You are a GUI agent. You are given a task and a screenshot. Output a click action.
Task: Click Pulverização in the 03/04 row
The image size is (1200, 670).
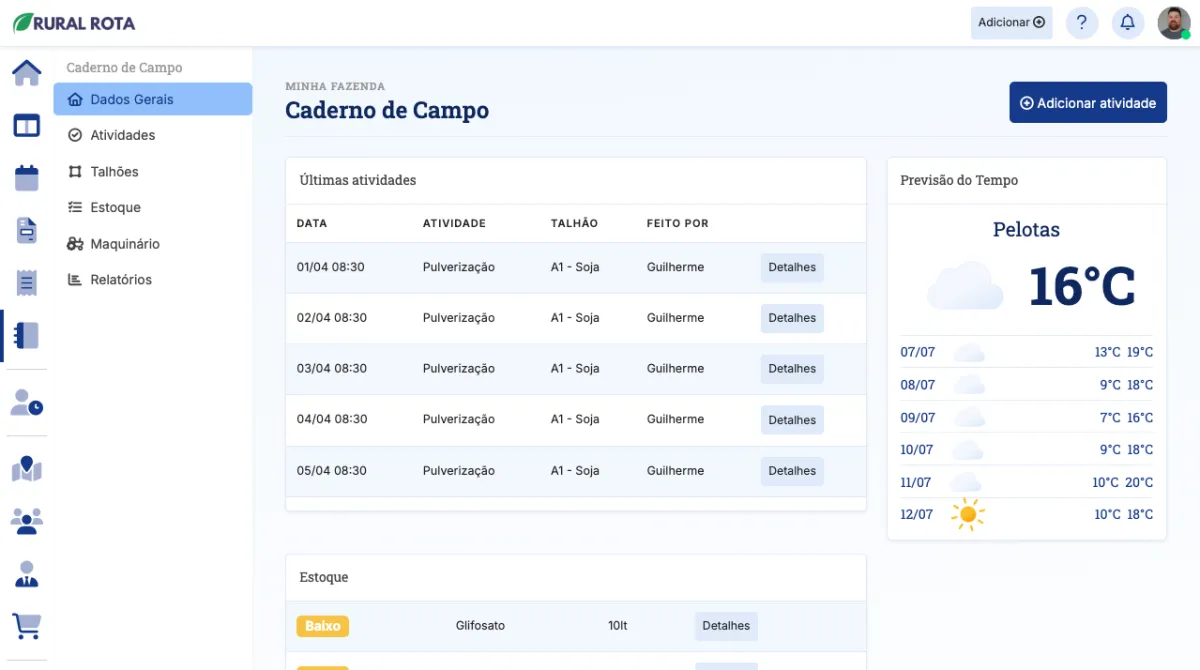459,368
